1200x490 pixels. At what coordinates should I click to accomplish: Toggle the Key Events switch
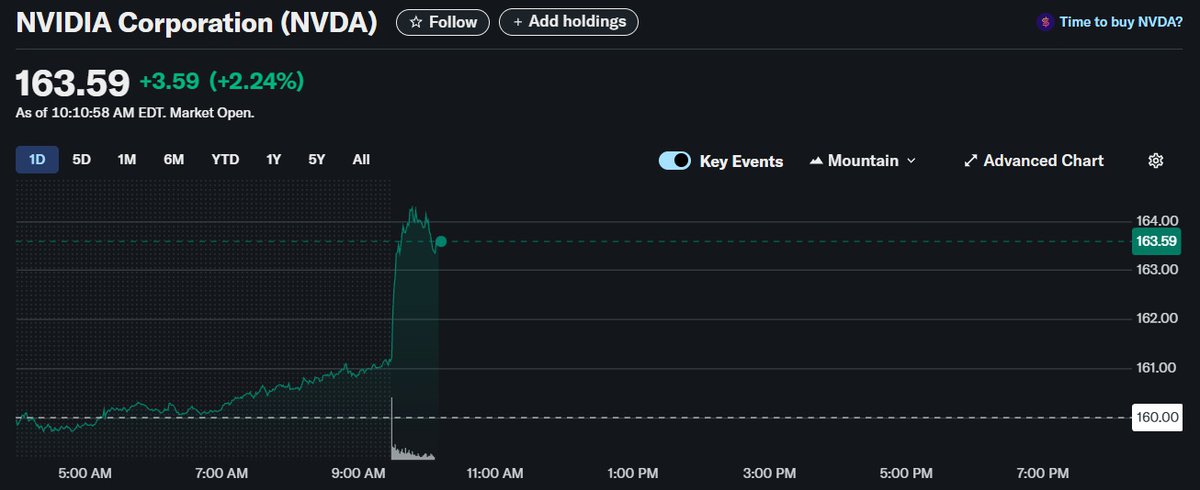click(675, 161)
